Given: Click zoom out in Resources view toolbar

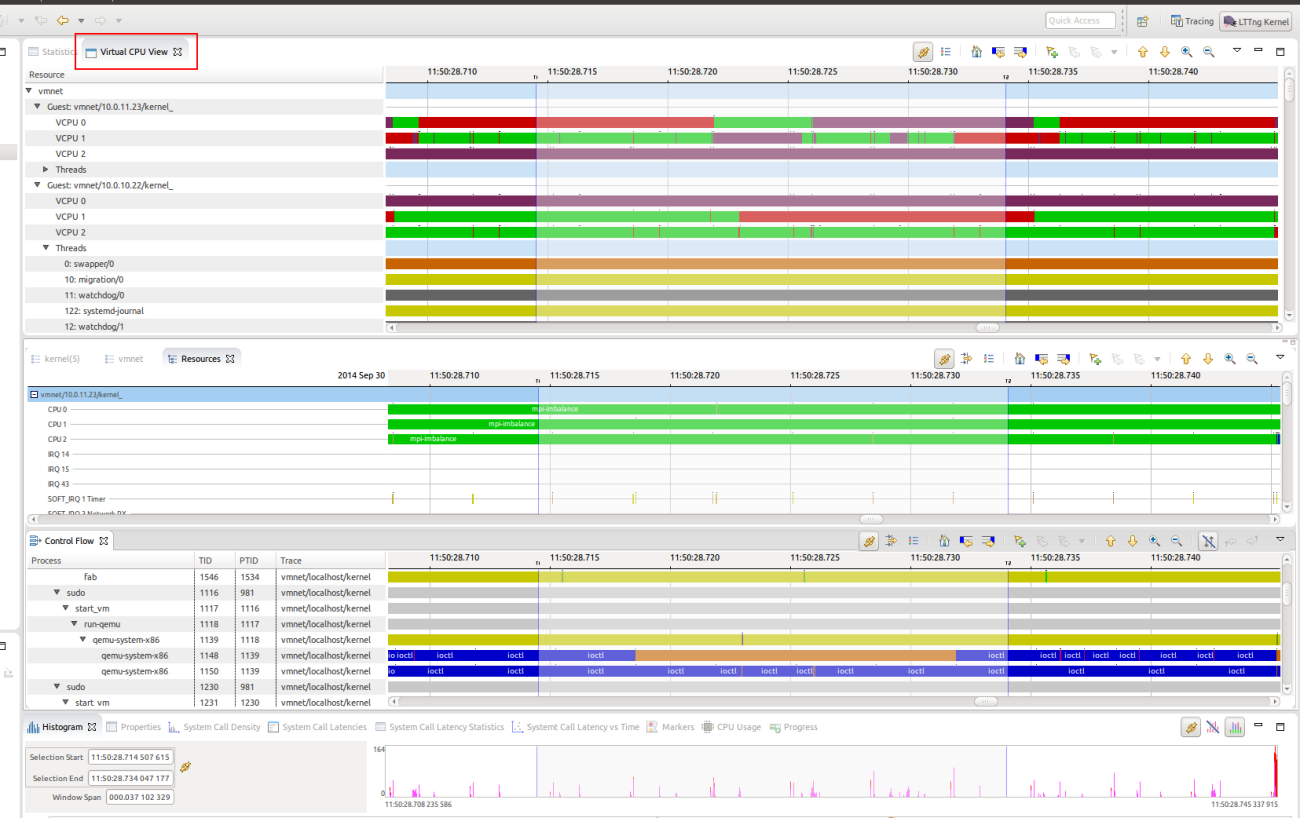Looking at the screenshot, I should coord(1251,358).
